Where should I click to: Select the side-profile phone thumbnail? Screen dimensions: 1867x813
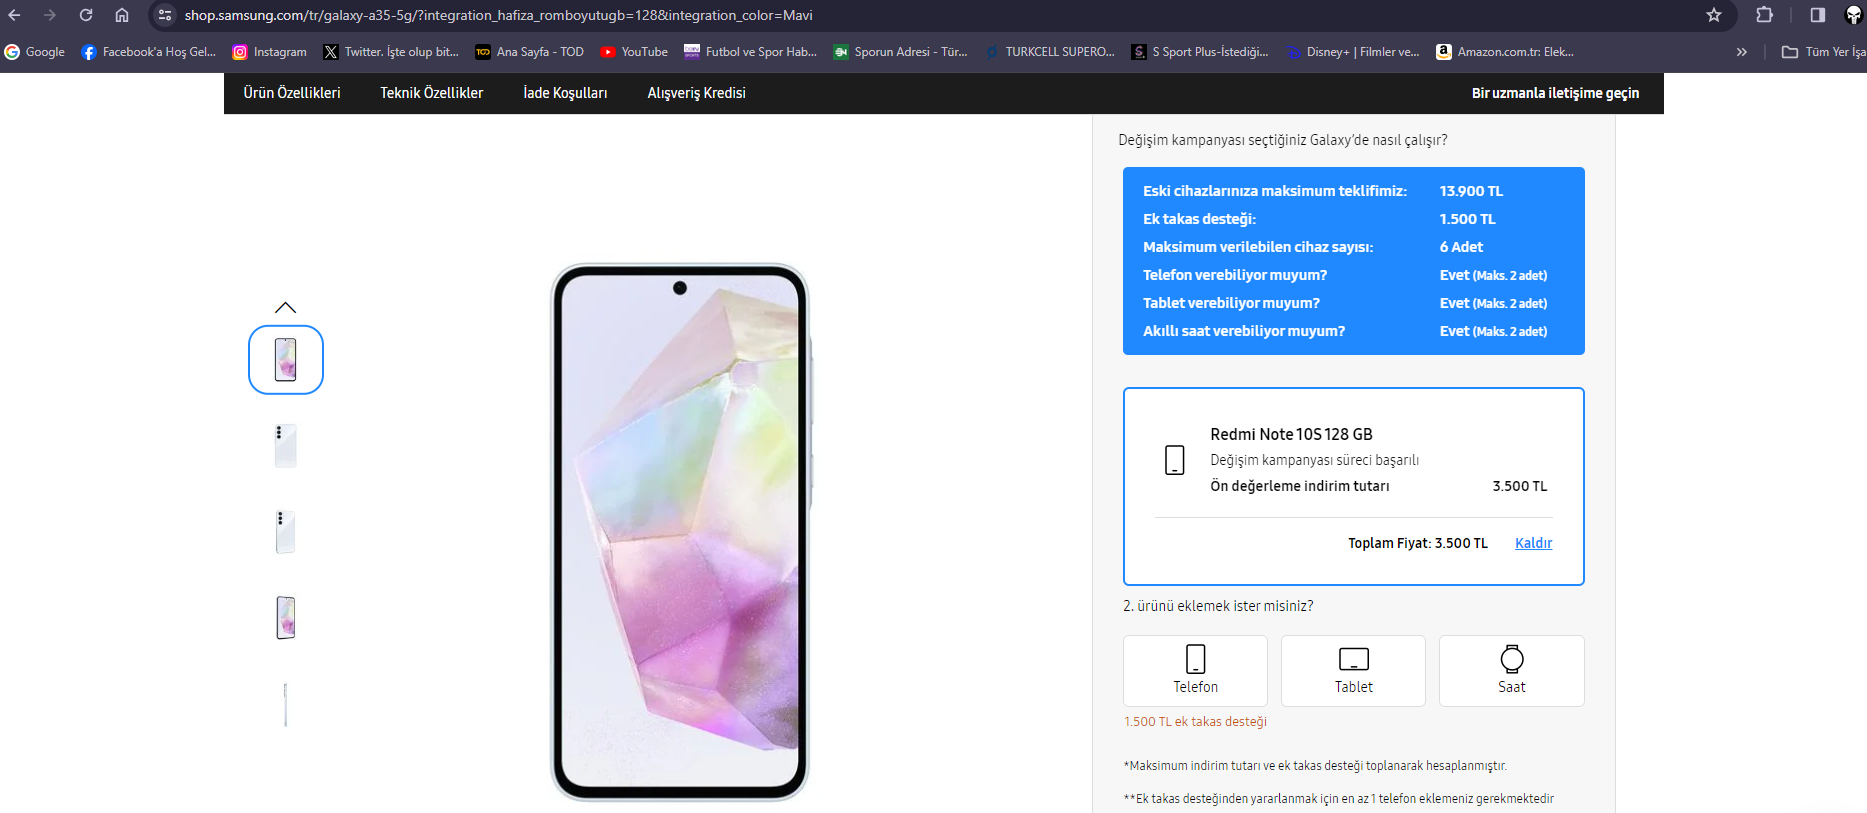tap(286, 704)
